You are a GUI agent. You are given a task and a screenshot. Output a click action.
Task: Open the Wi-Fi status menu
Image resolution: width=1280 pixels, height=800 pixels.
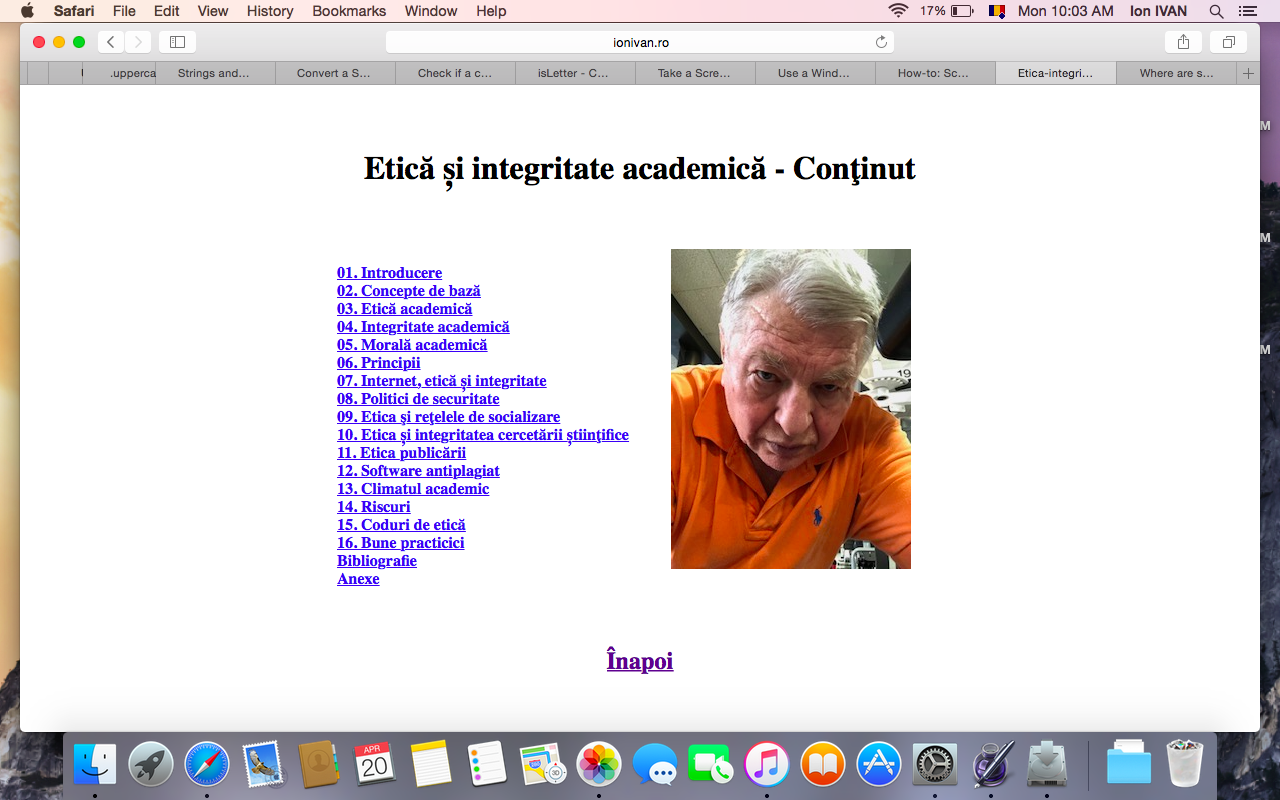(898, 11)
